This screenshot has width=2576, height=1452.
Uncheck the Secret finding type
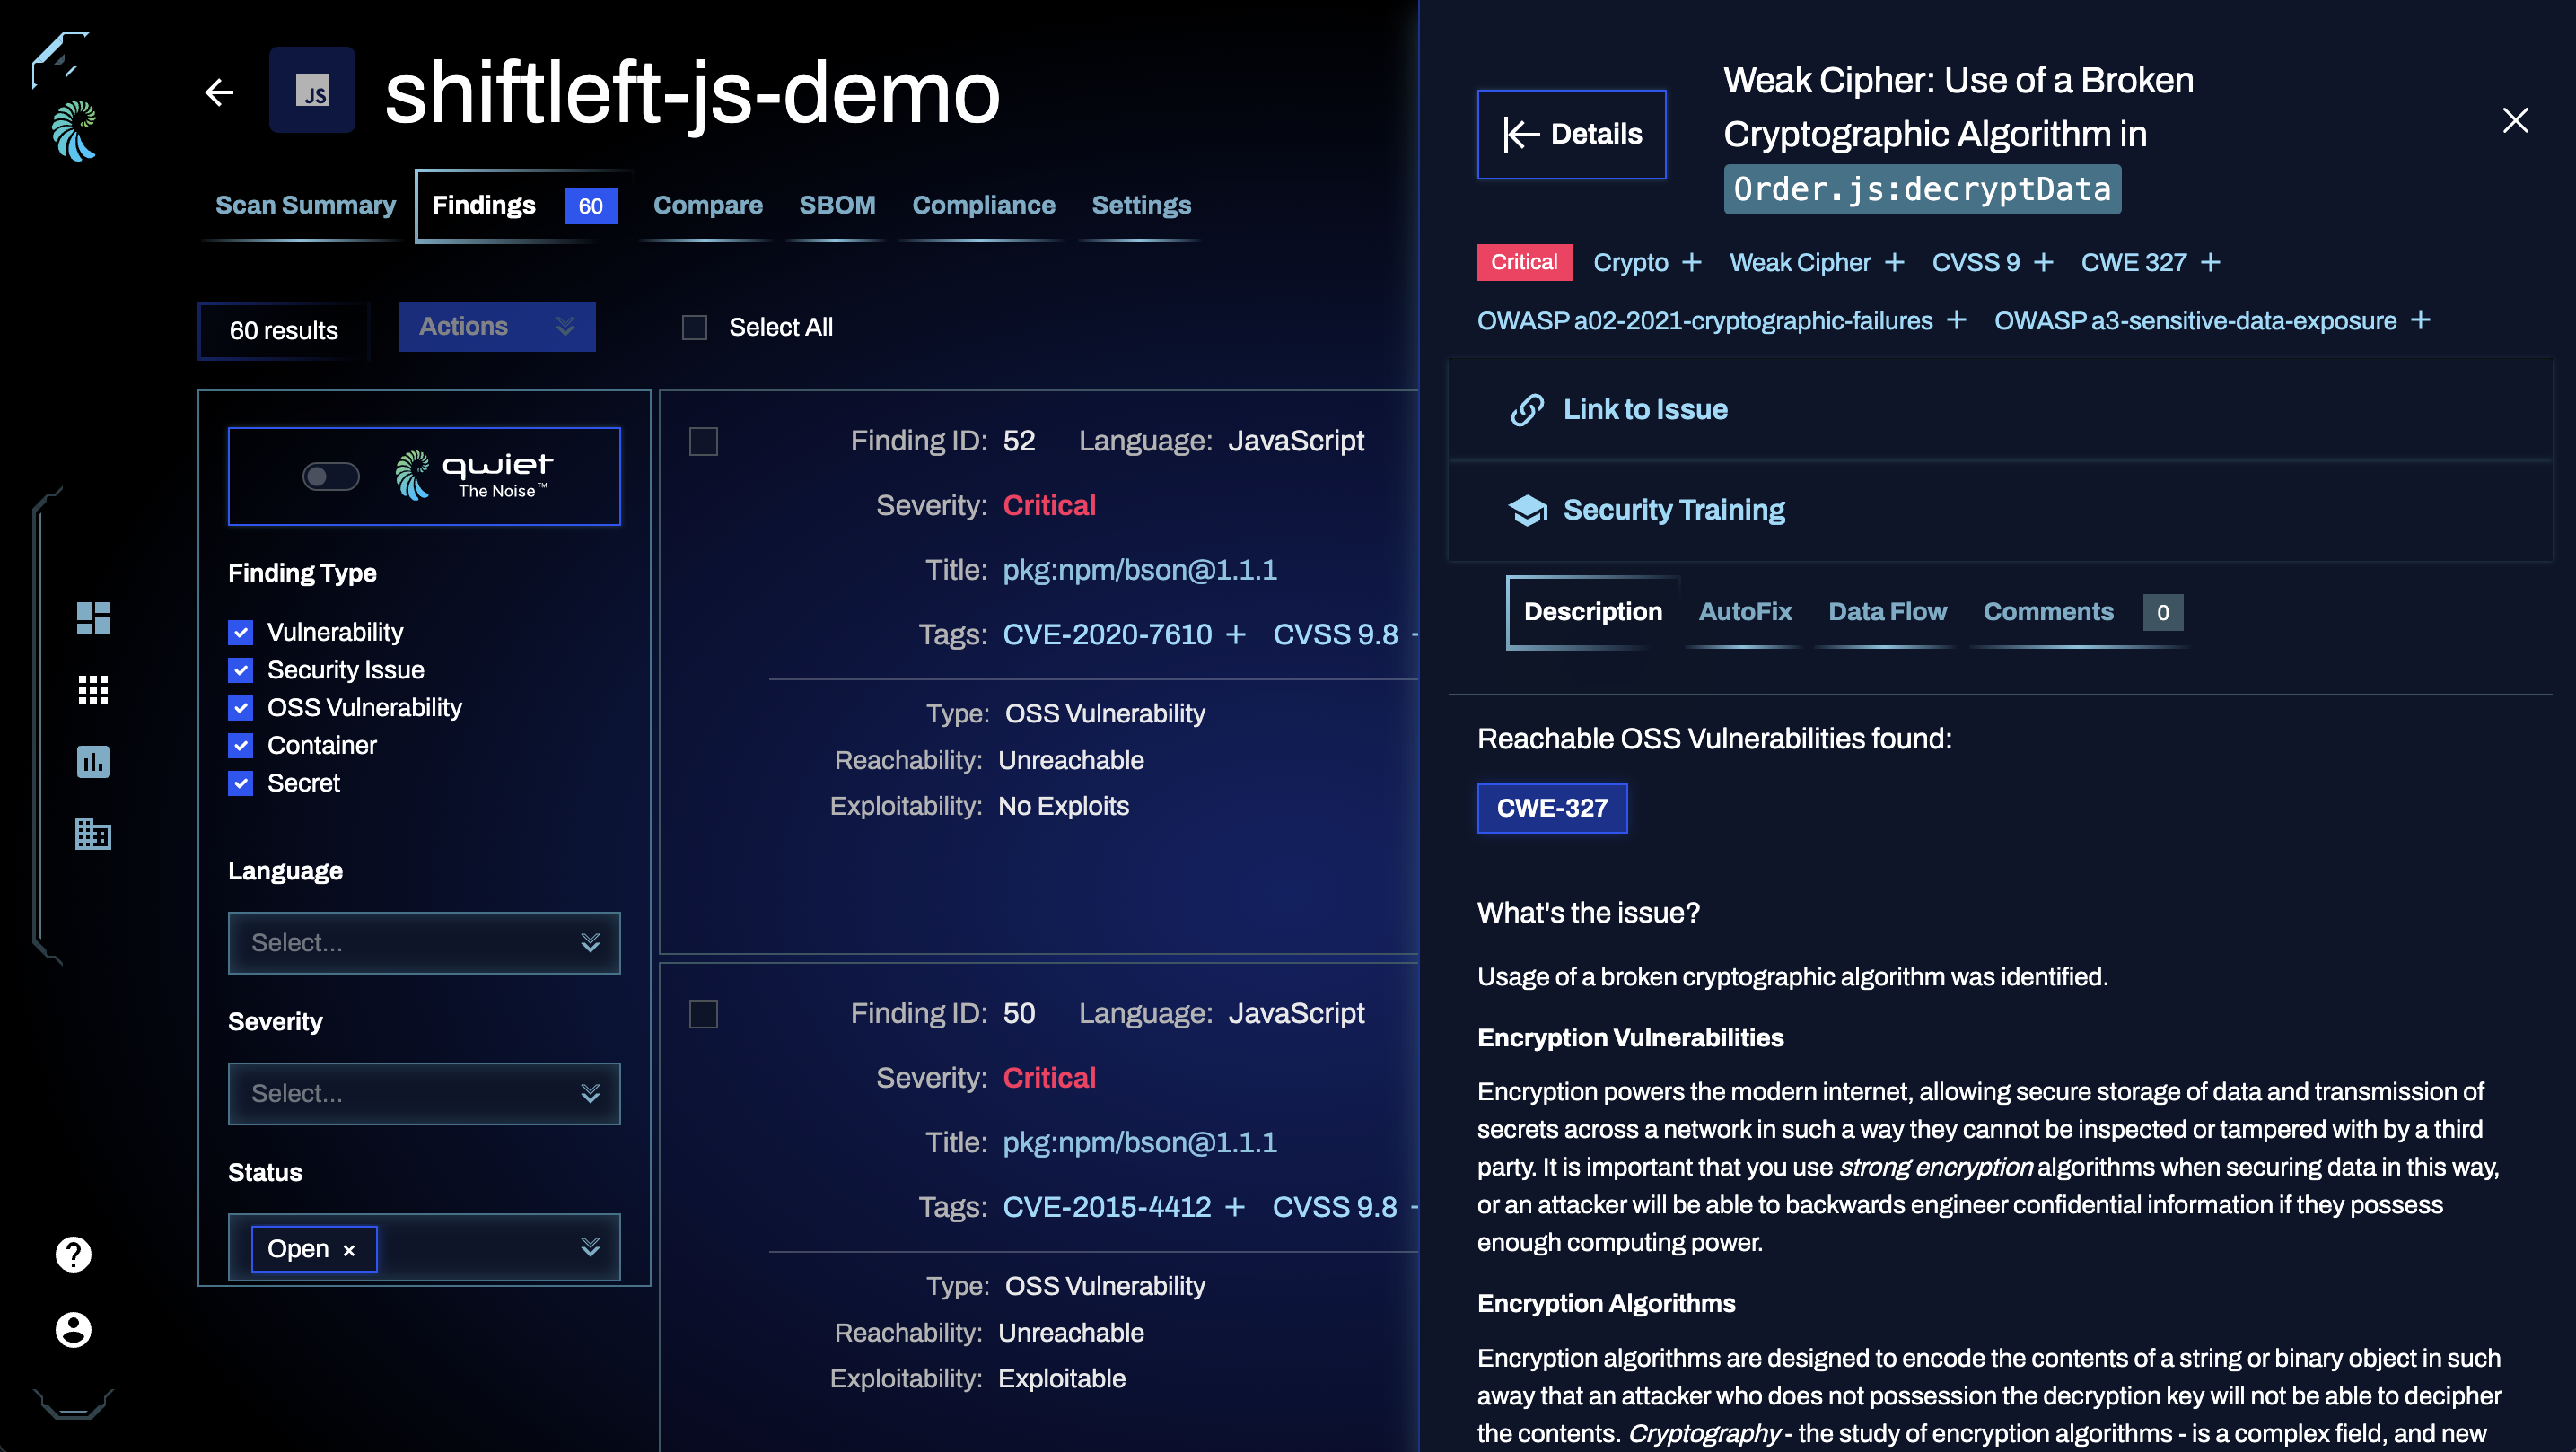click(241, 783)
